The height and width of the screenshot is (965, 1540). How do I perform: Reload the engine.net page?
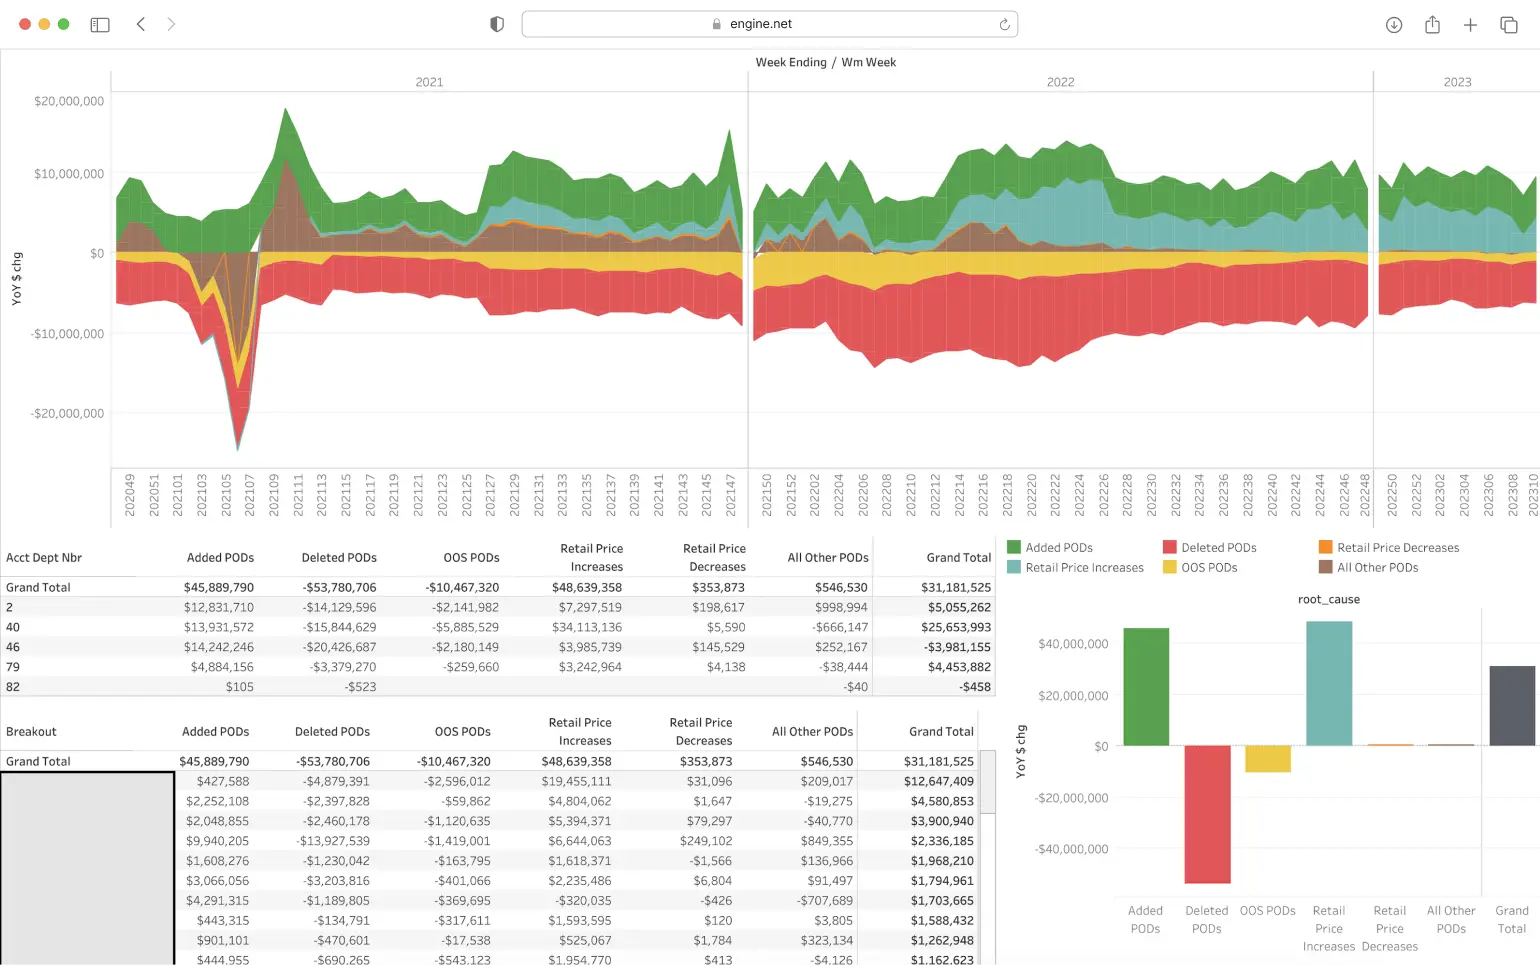pyautogui.click(x=1004, y=23)
